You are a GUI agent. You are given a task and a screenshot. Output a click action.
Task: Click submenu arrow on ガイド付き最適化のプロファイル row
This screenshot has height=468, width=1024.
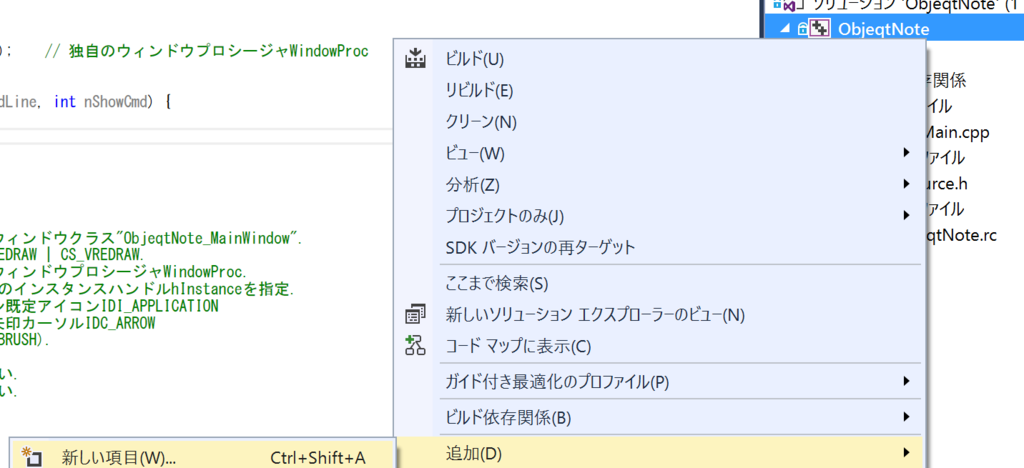click(906, 381)
